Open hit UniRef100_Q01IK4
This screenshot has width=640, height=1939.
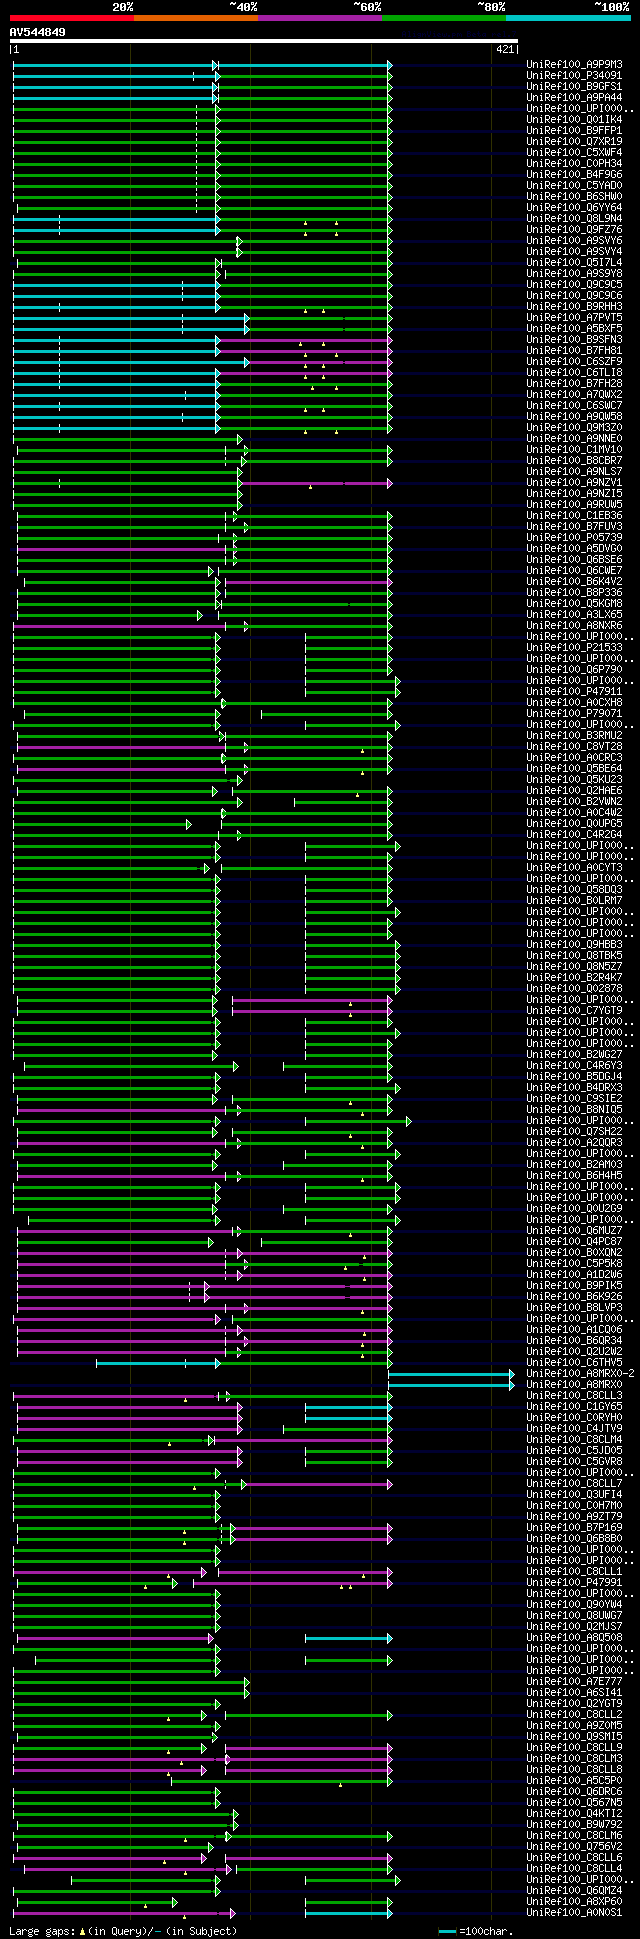coord(574,120)
